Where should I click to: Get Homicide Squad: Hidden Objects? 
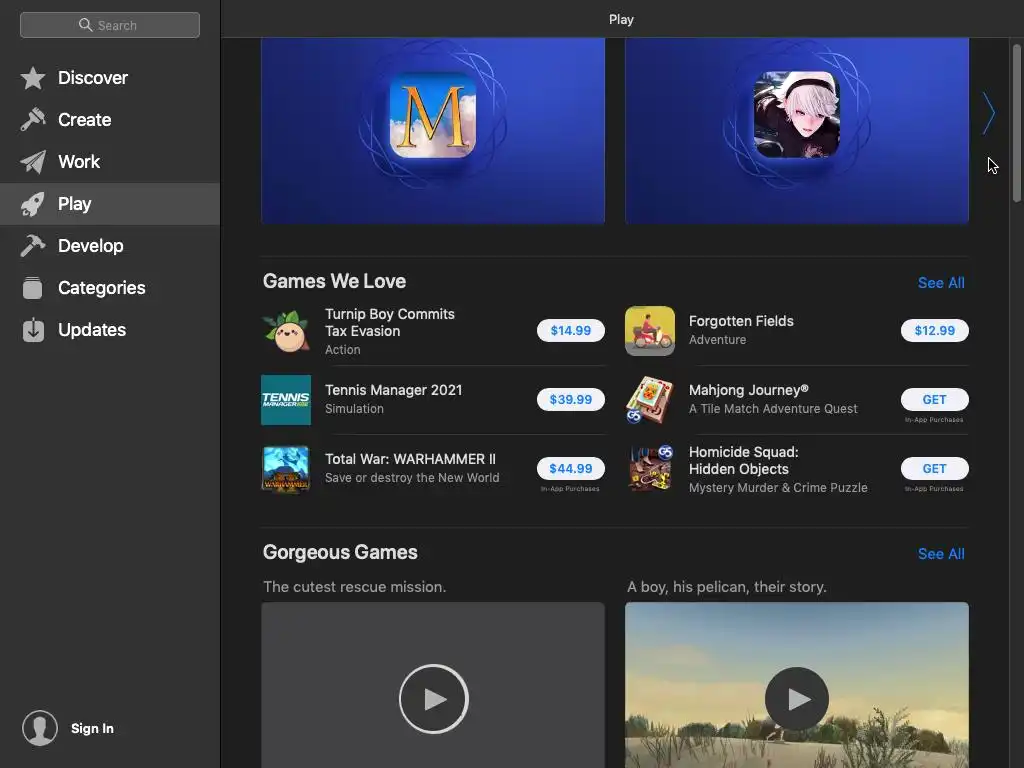click(935, 468)
